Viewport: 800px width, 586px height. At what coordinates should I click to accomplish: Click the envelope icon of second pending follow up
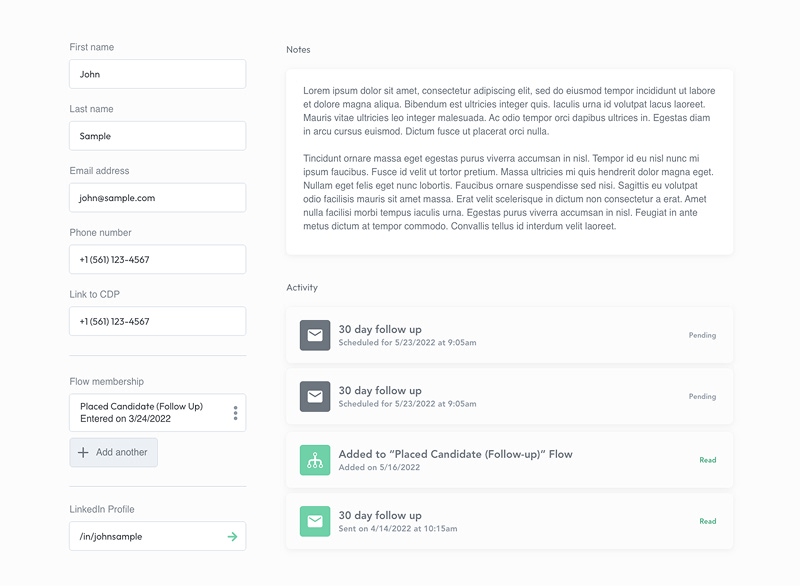(315, 396)
